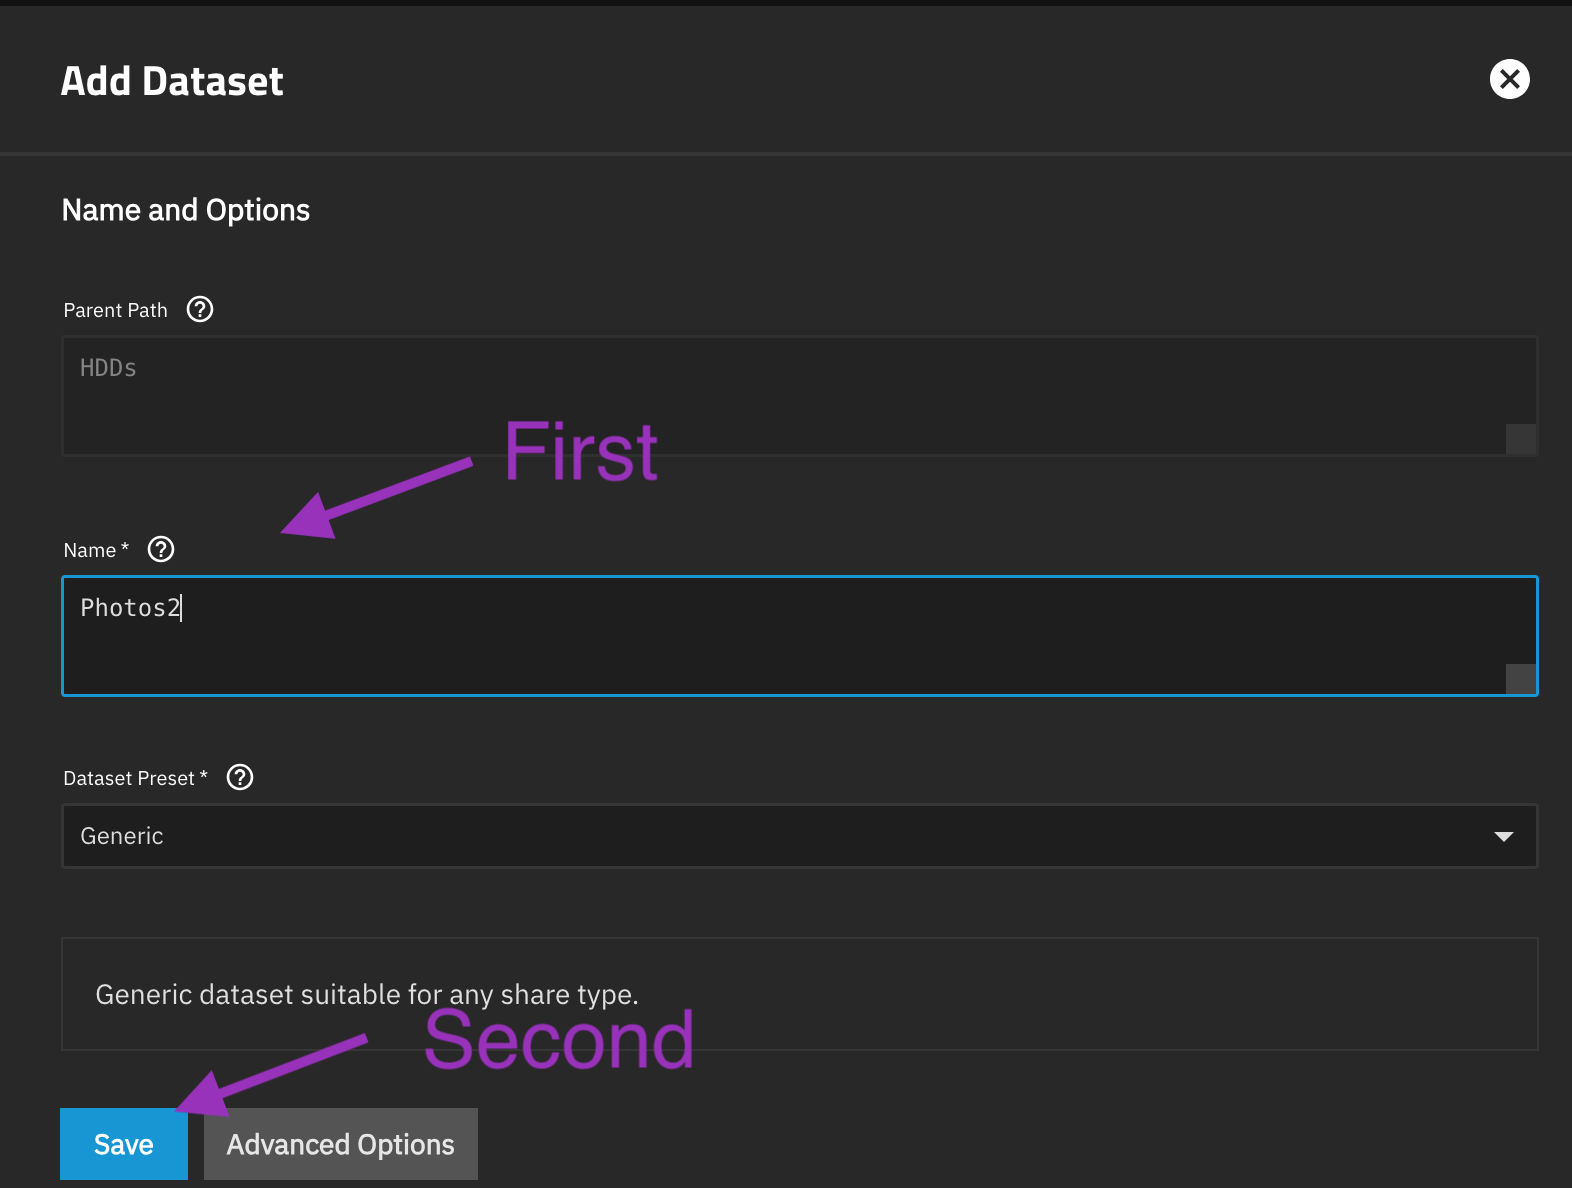Click the purple First annotation
Viewport: 1572px width, 1188px height.
581,452
